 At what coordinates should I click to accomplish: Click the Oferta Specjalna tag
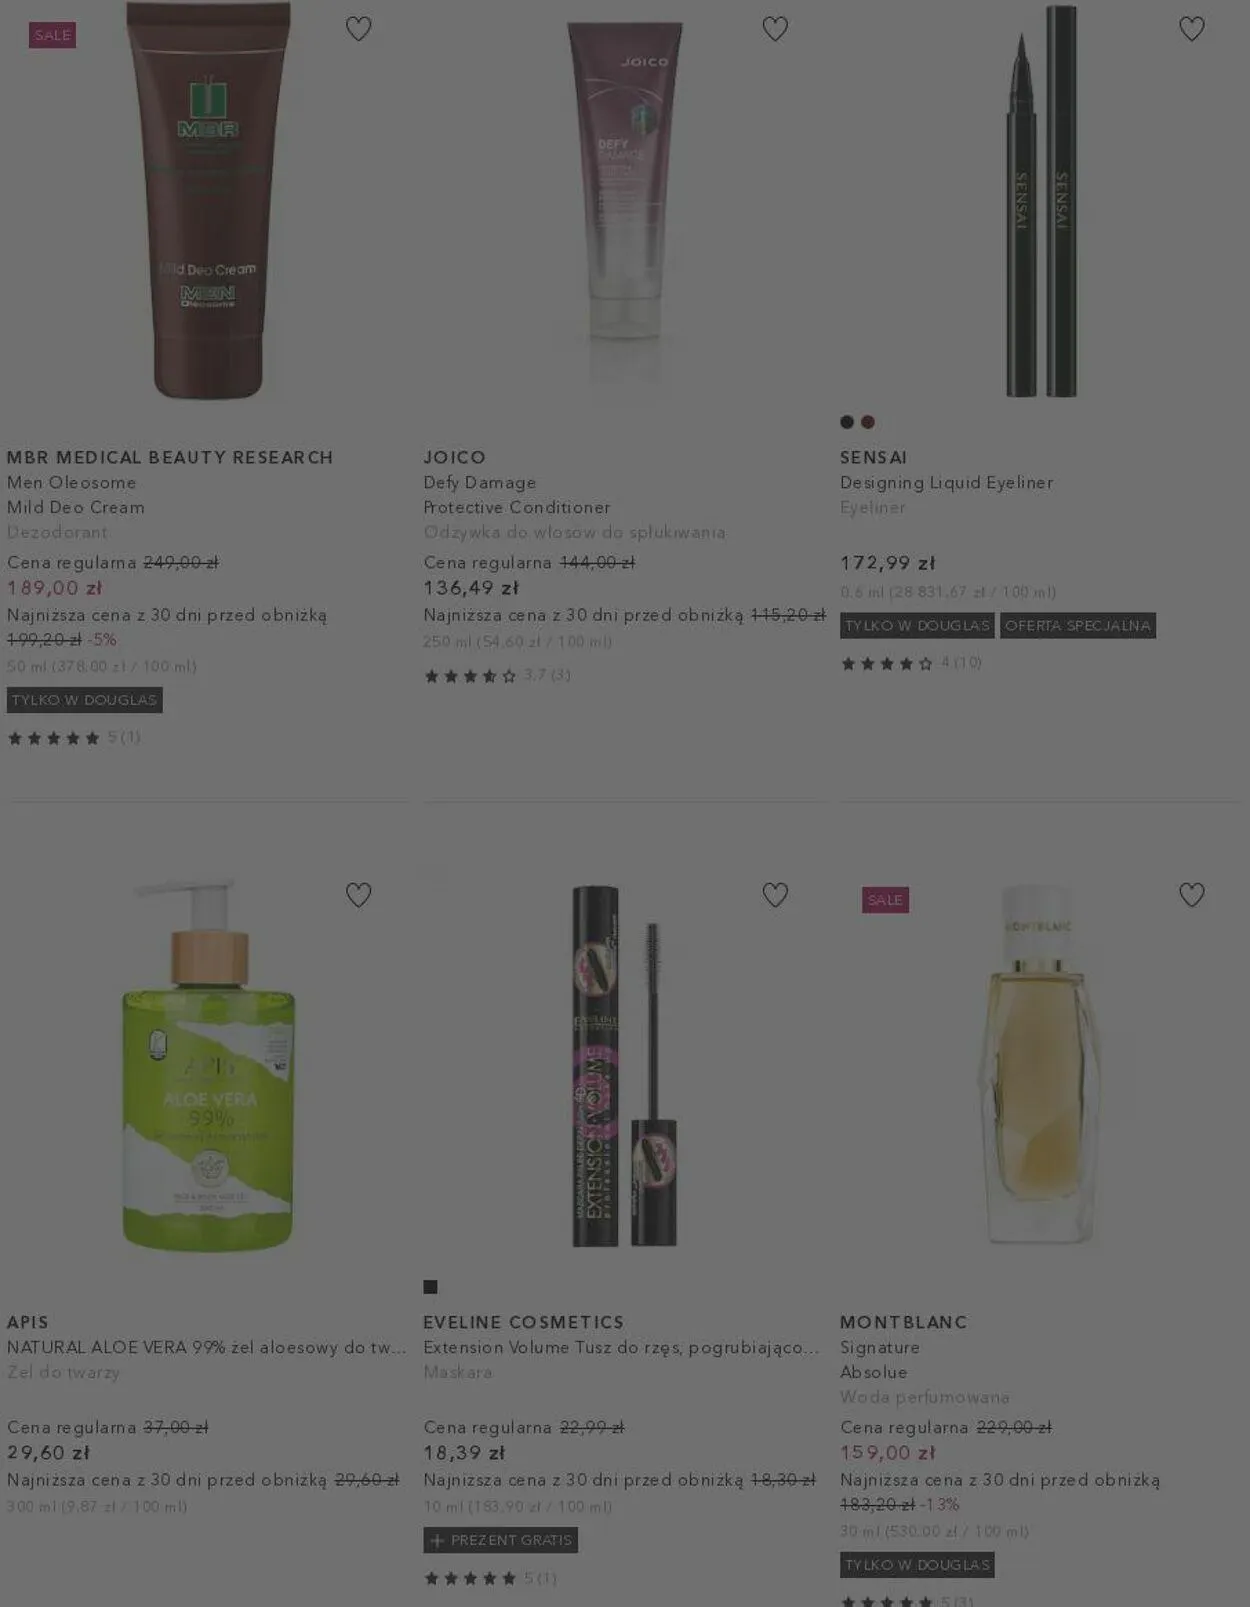pyautogui.click(x=1078, y=625)
